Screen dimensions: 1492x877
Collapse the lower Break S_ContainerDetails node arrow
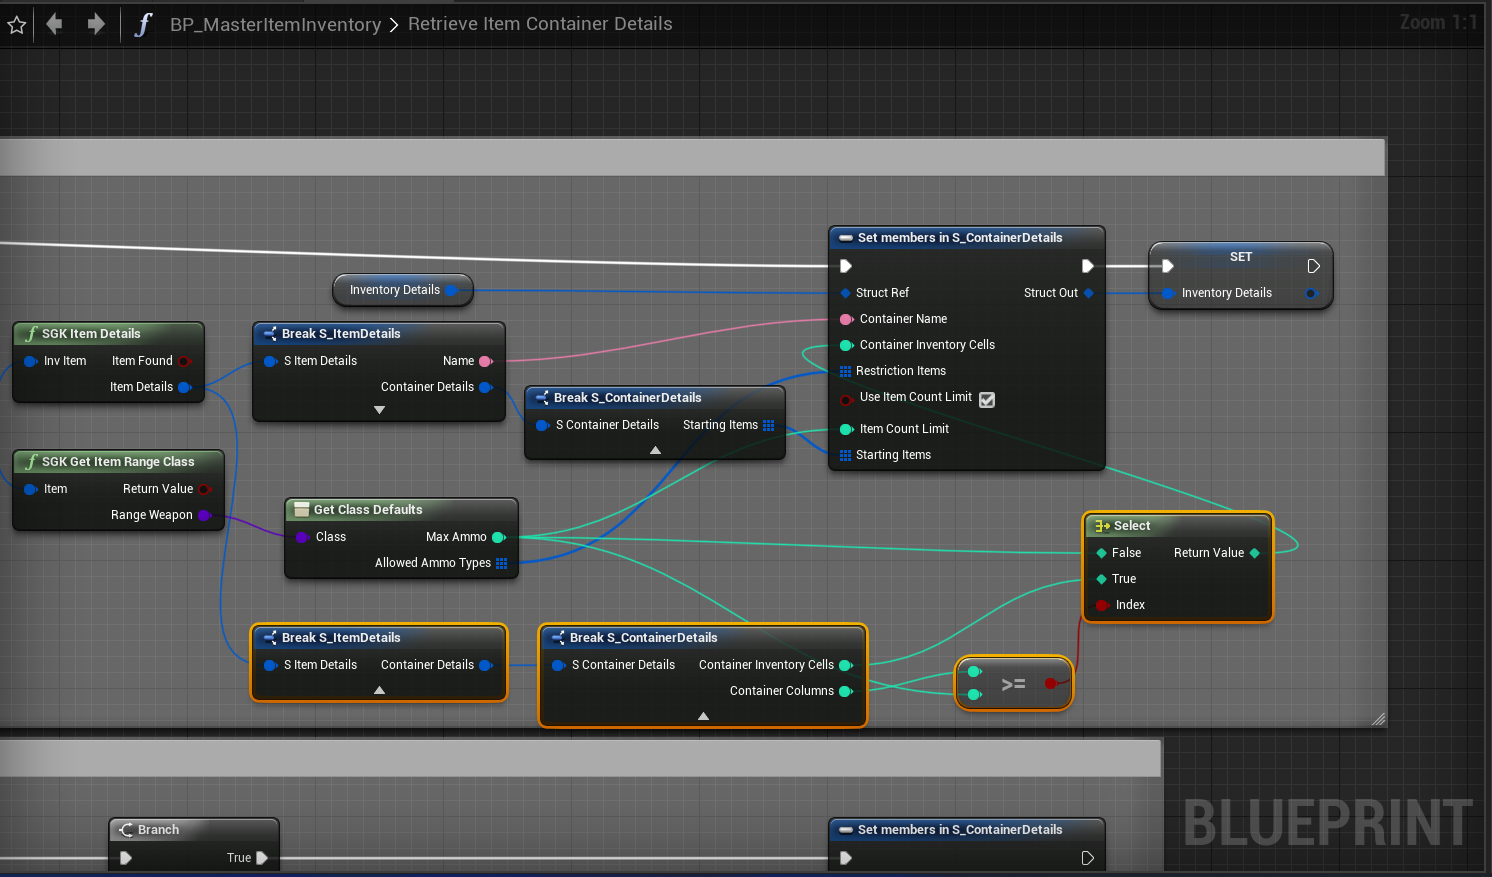coord(703,716)
